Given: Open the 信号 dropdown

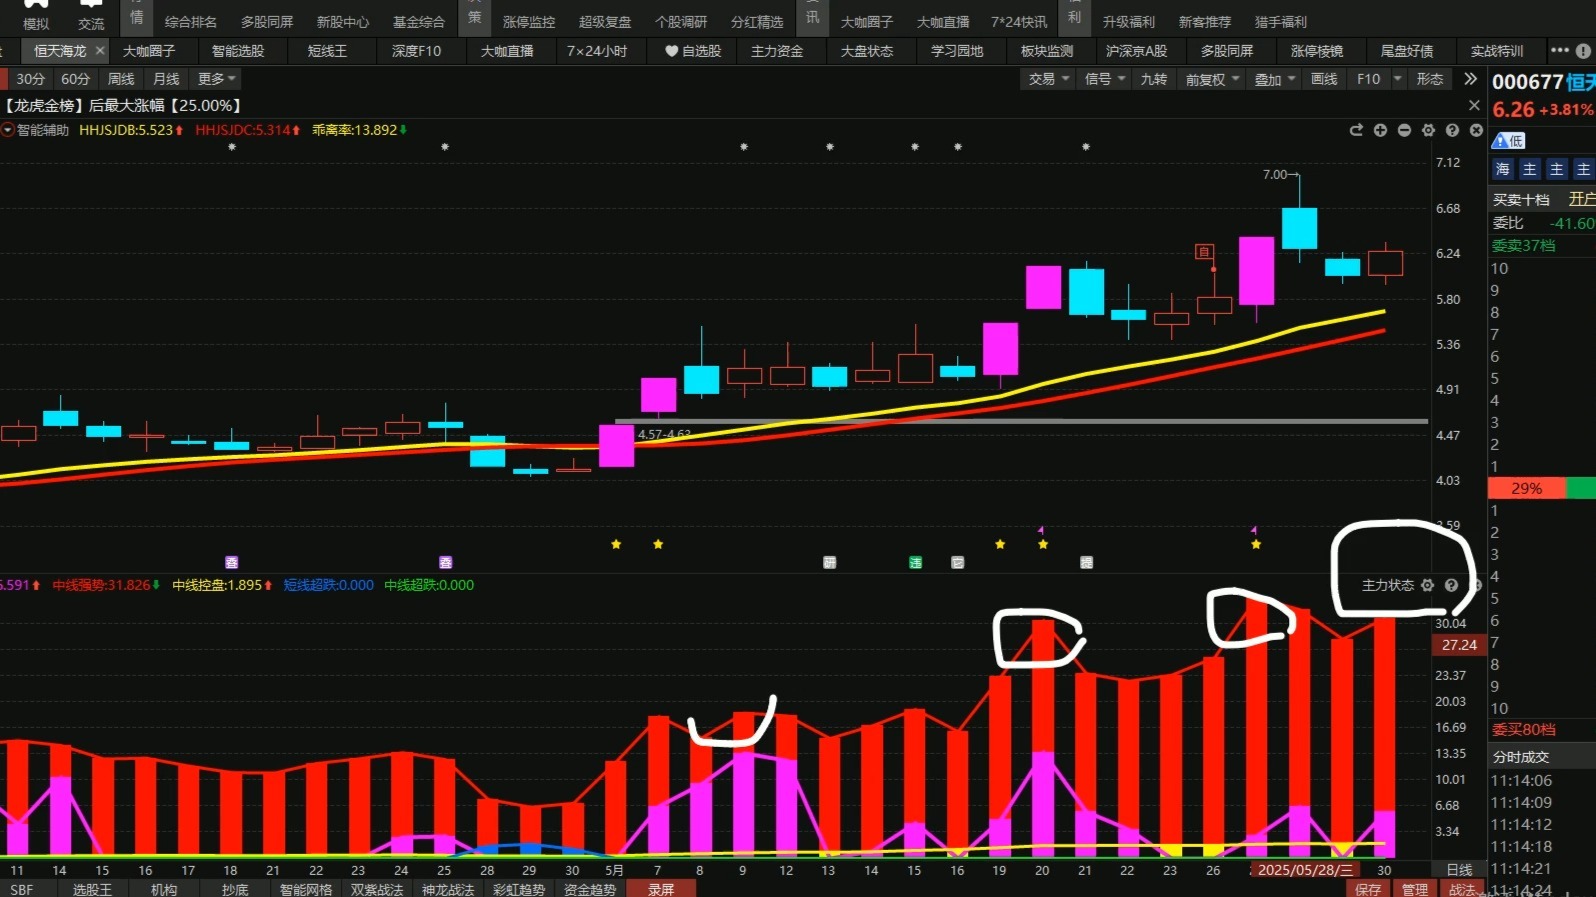Looking at the screenshot, I should click(1105, 79).
